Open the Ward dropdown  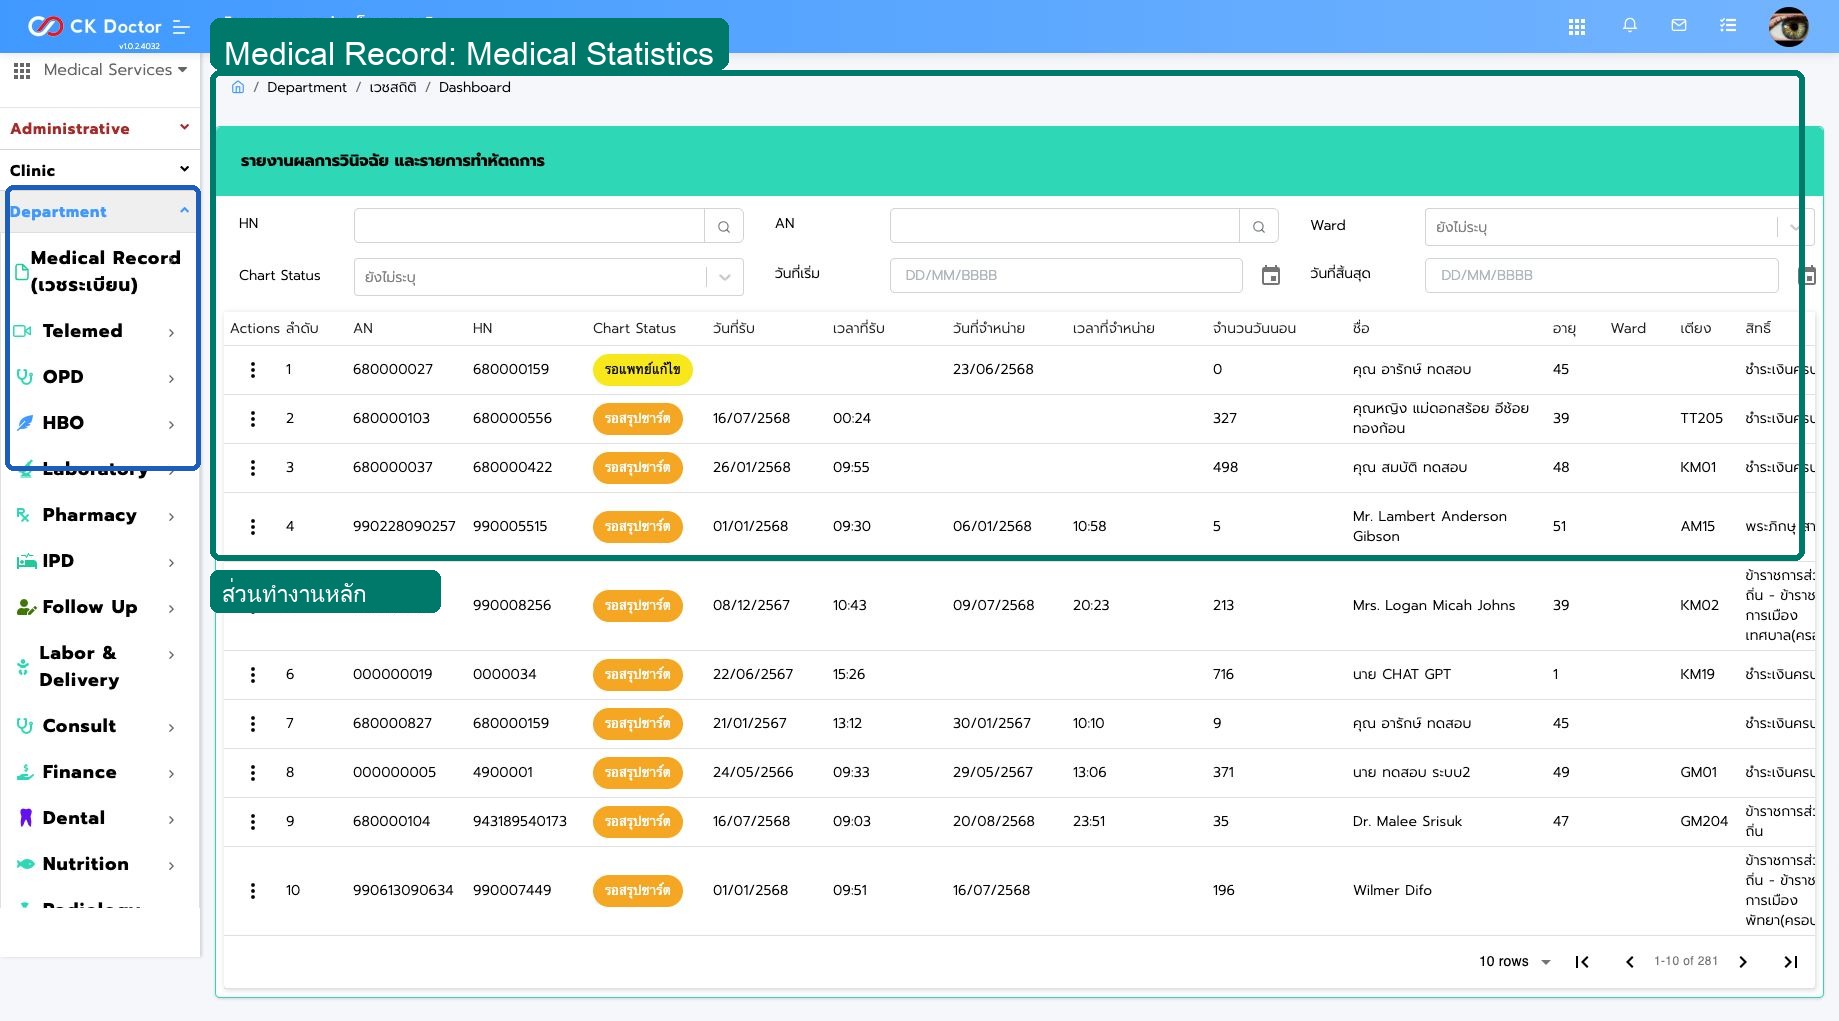pos(1618,227)
